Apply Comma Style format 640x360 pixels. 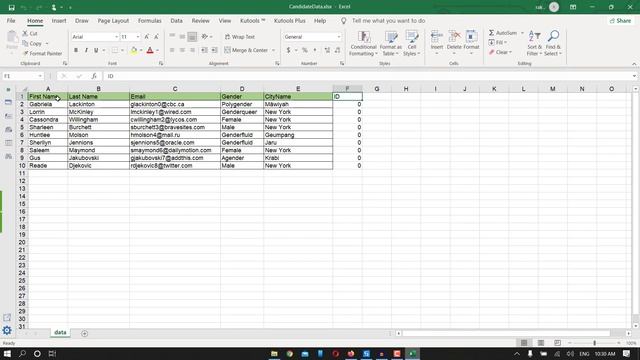(x=315, y=50)
